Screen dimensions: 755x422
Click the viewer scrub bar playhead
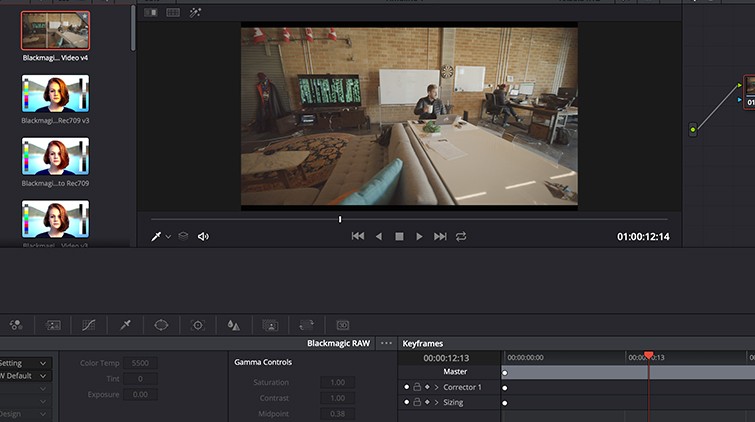click(x=340, y=219)
